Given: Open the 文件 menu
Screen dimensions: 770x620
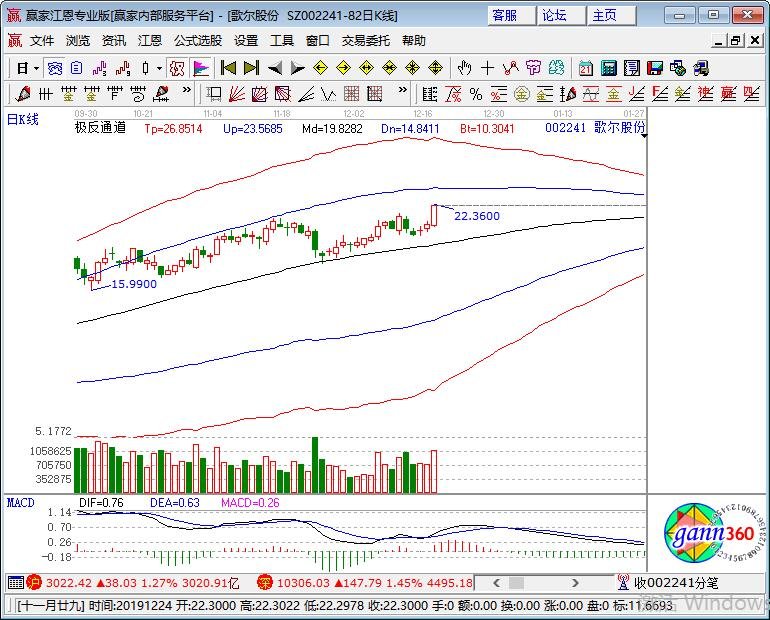Looking at the screenshot, I should tap(42, 41).
